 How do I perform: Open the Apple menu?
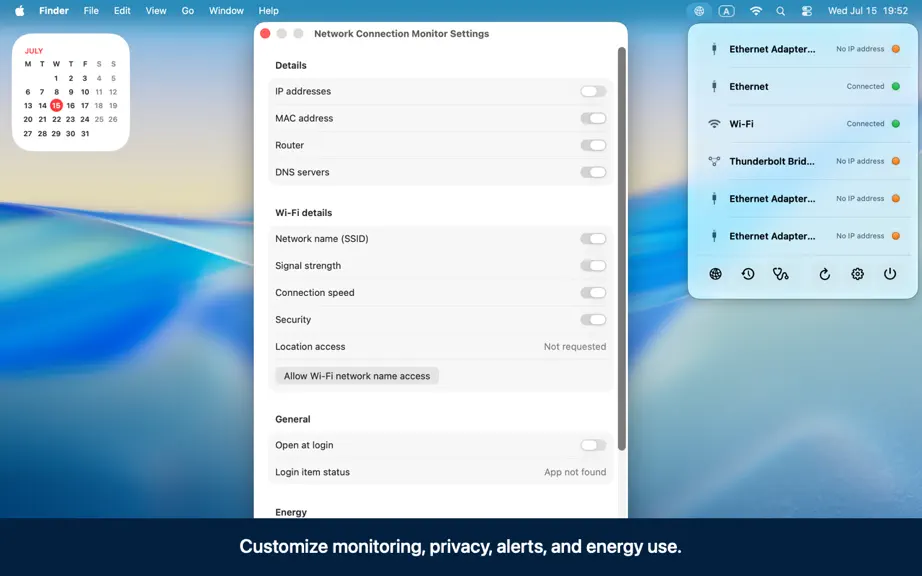coord(19,11)
